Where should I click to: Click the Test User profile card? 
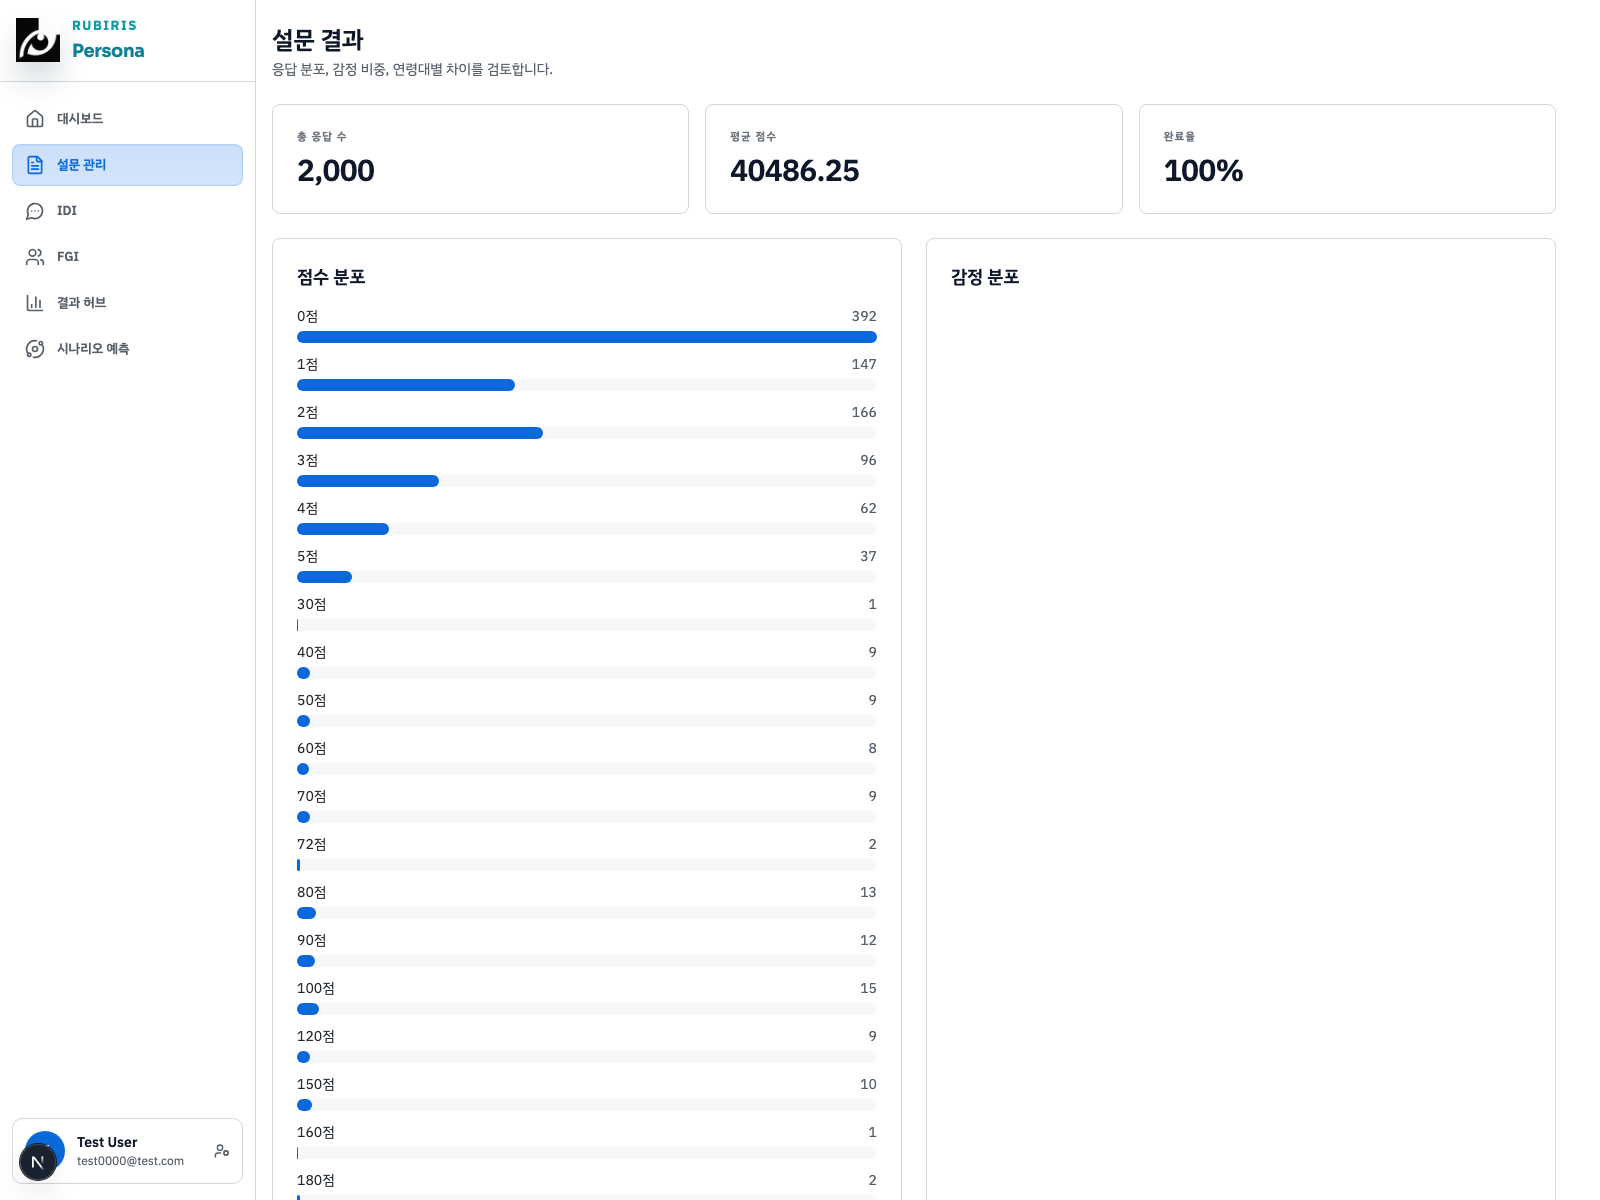click(x=127, y=1150)
